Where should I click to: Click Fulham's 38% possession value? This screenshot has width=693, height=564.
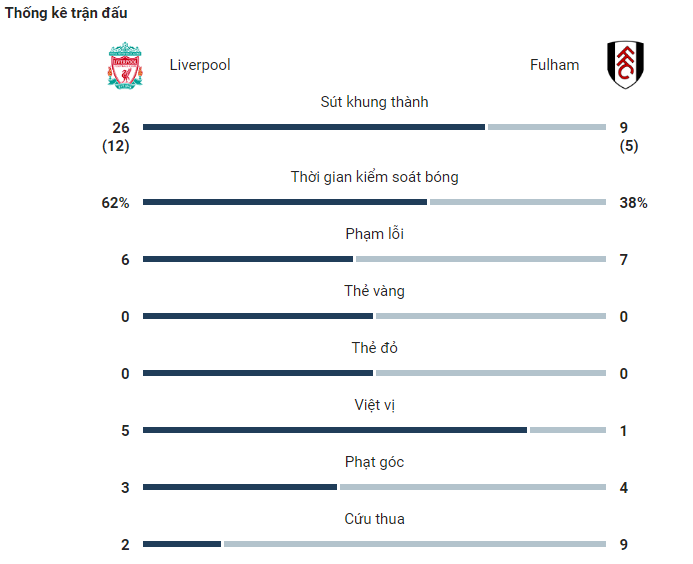(633, 203)
